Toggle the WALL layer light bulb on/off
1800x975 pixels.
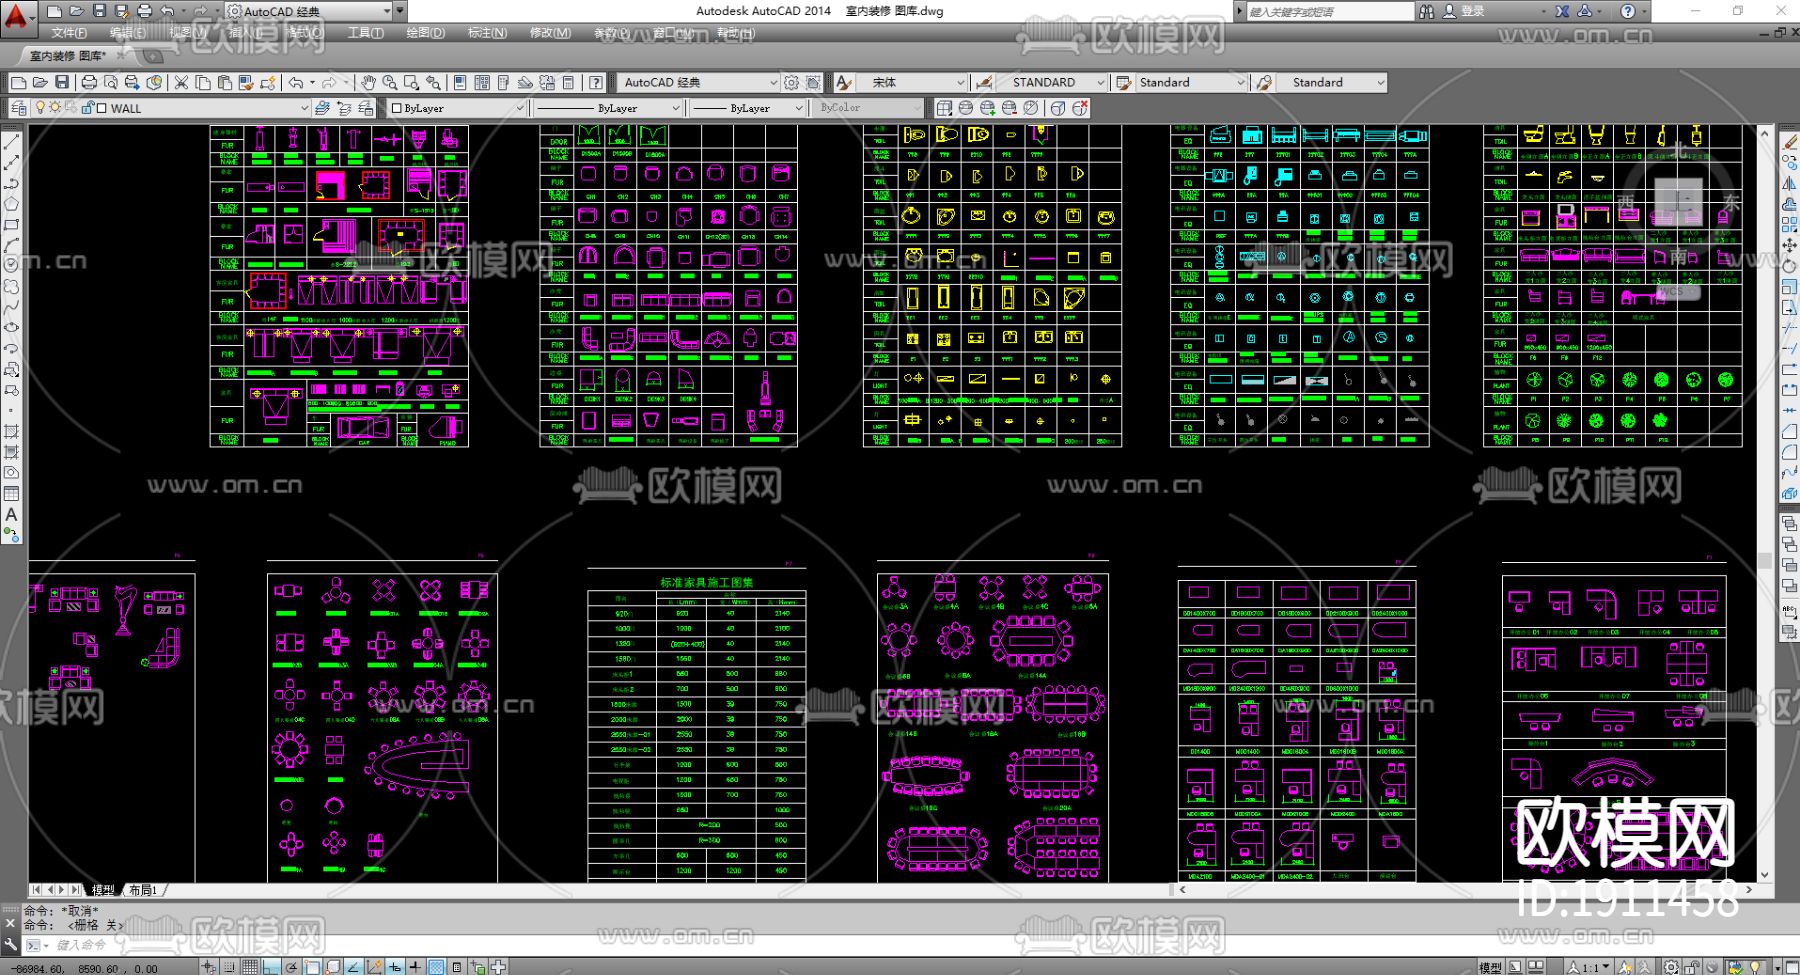40,108
